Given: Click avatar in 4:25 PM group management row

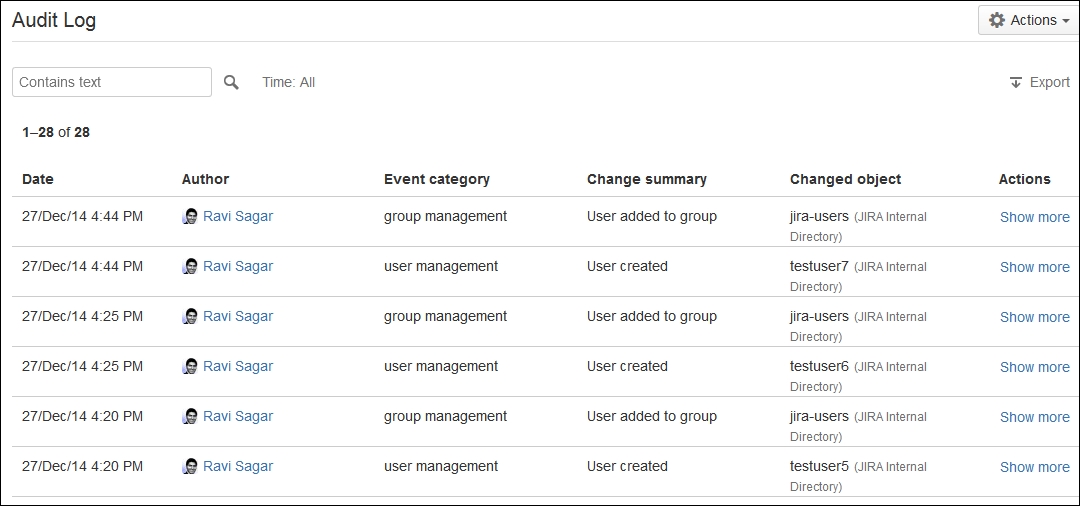Looking at the screenshot, I should 190,316.
